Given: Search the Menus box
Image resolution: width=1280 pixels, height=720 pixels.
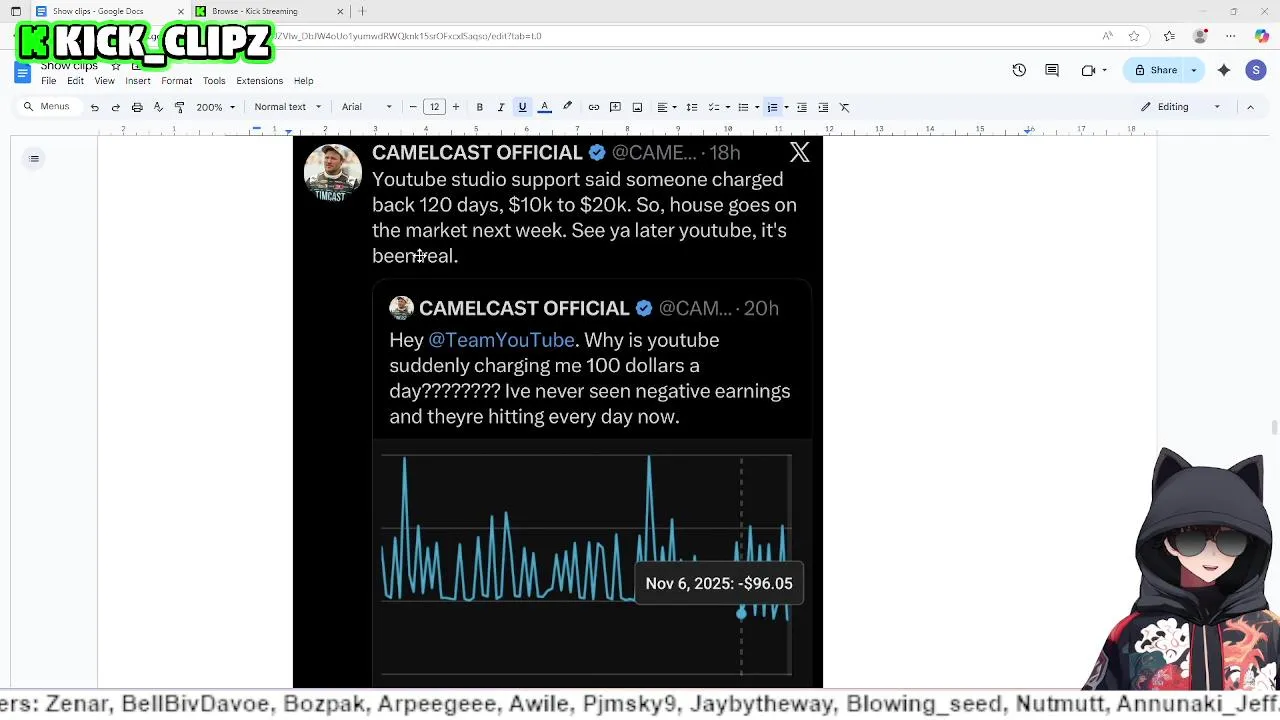Looking at the screenshot, I should pyautogui.click(x=48, y=107).
